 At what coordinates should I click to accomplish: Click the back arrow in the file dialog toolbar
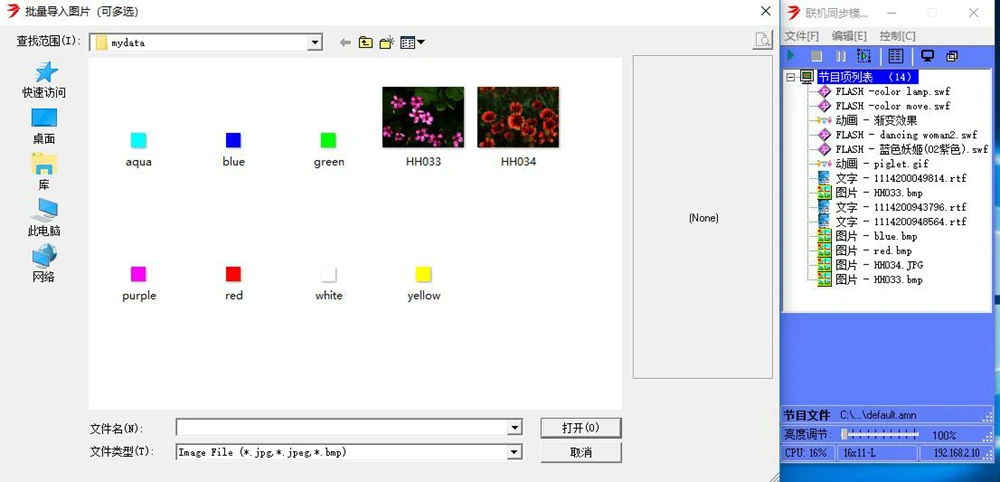click(345, 43)
